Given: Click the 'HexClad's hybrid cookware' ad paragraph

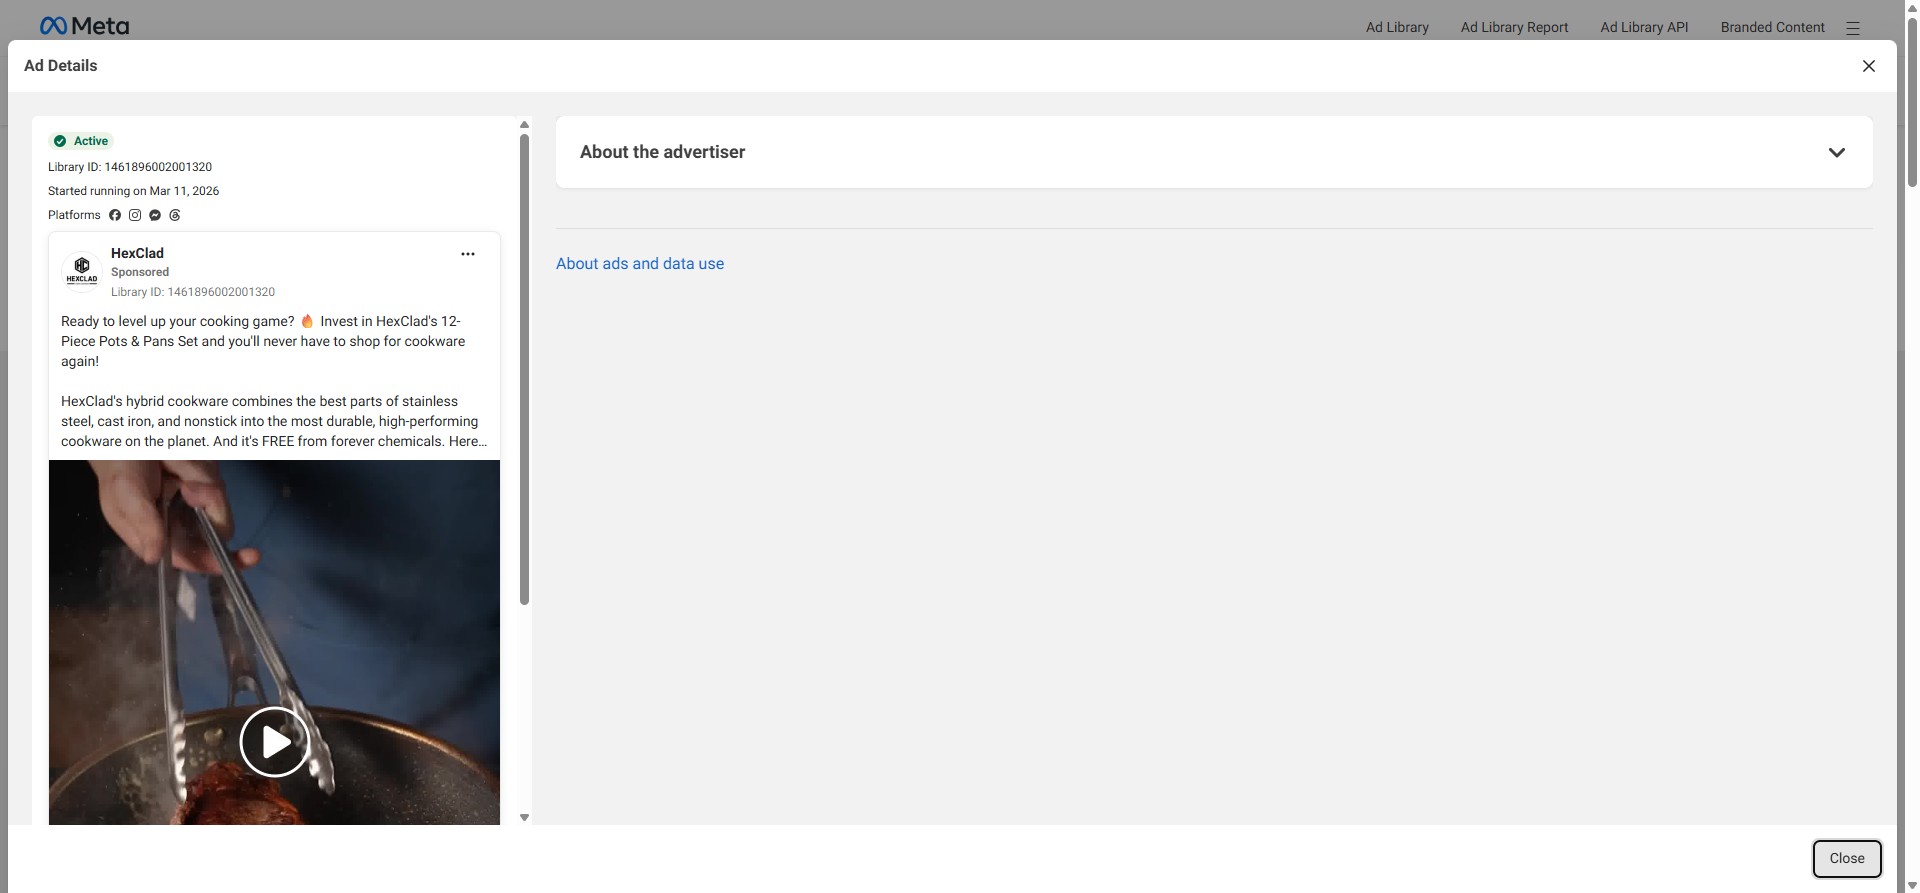Looking at the screenshot, I should (274, 421).
